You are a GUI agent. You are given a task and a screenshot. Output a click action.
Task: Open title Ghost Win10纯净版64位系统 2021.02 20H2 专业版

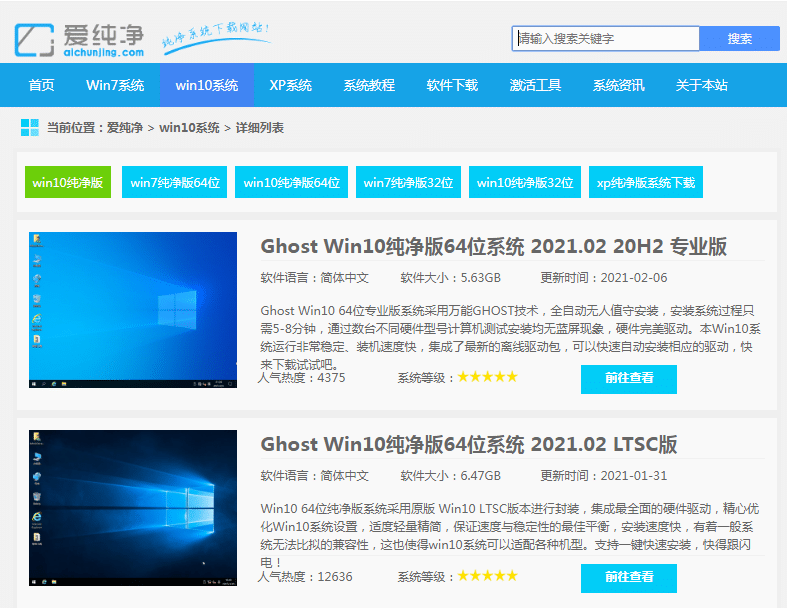[493, 247]
